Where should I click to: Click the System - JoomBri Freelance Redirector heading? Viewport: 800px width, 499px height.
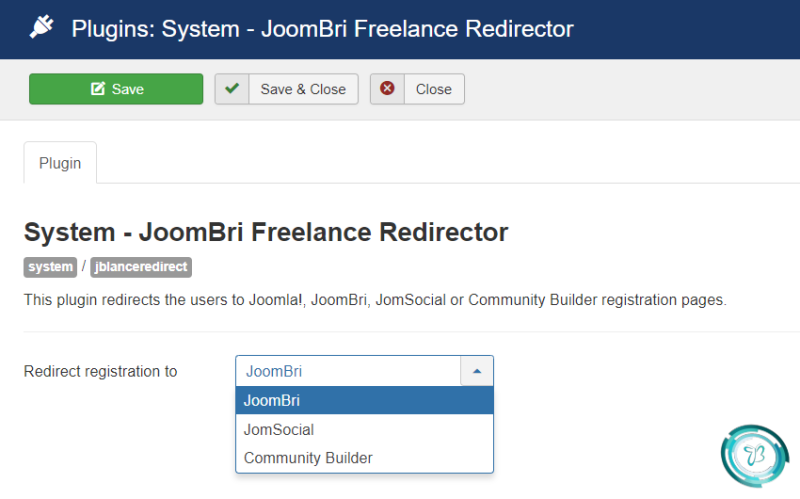point(266,232)
